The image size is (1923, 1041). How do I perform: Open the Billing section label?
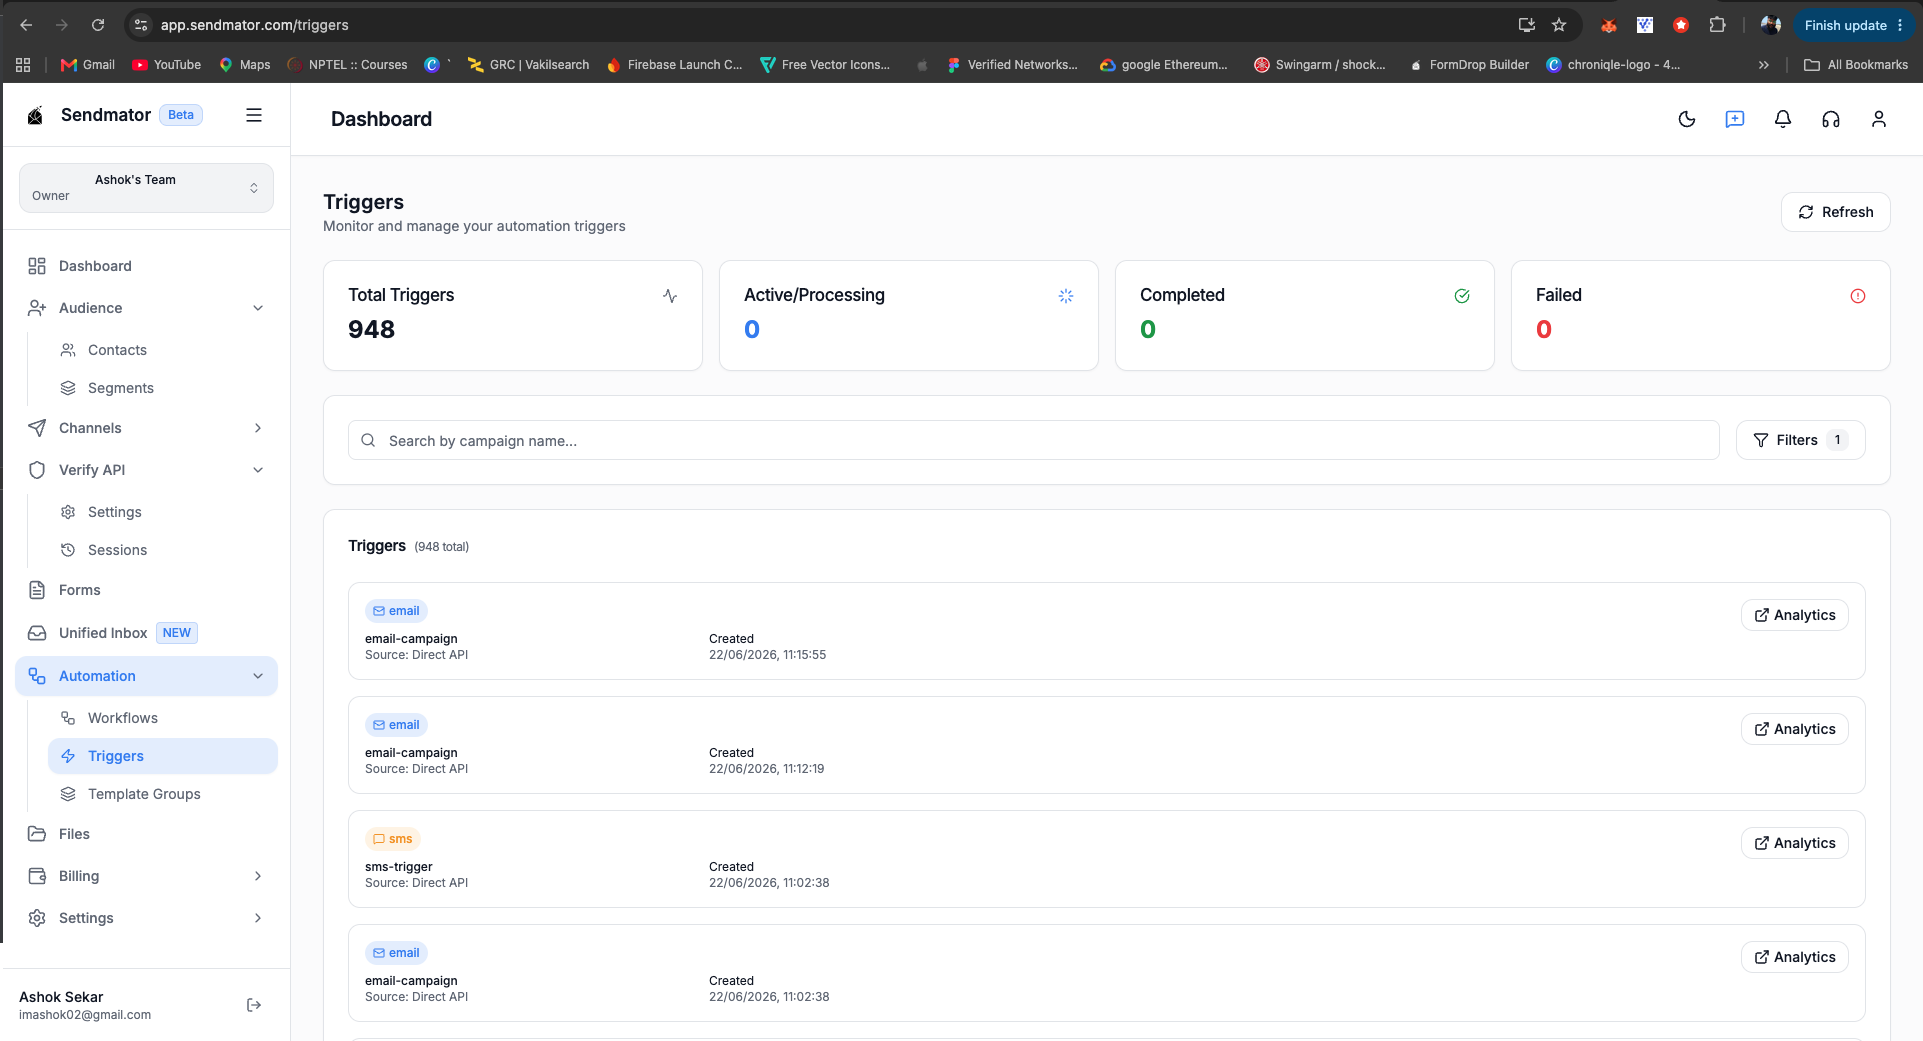[x=79, y=876]
